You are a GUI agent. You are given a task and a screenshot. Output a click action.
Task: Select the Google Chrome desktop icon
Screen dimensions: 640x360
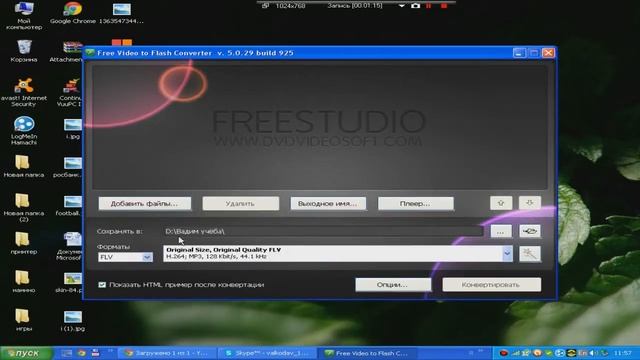click(x=73, y=13)
